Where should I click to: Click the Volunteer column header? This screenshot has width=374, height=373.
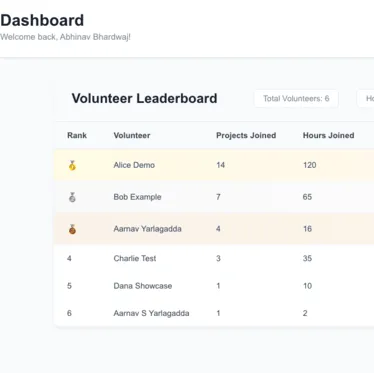[x=132, y=135]
